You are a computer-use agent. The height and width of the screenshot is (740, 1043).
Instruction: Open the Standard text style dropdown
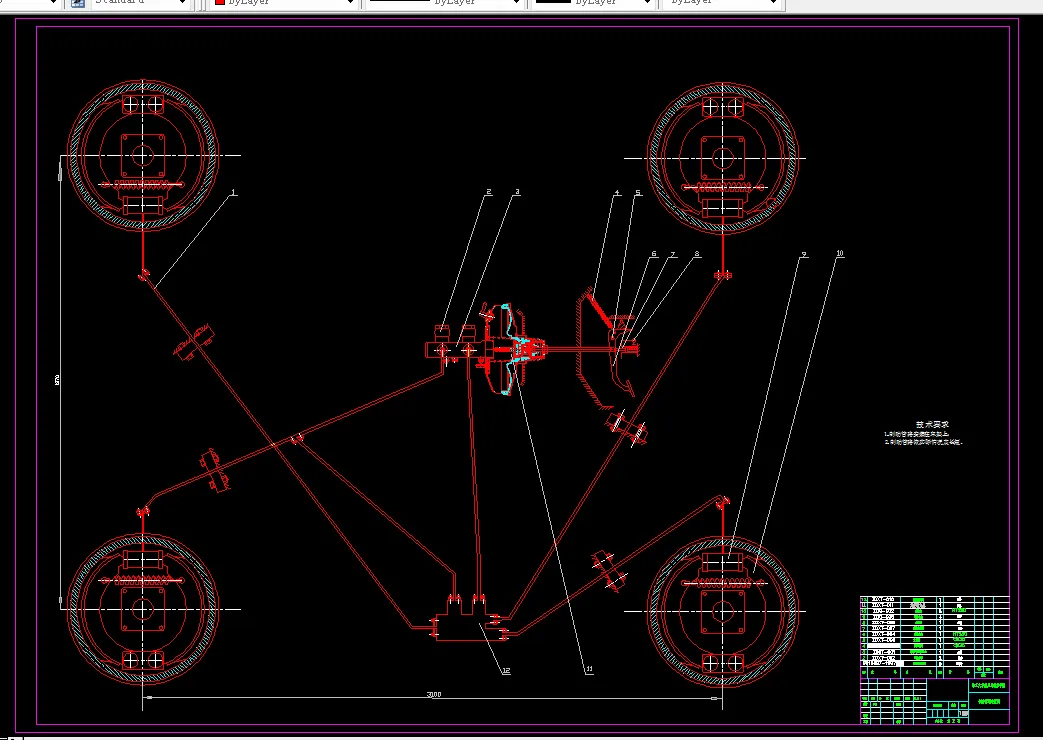click(x=140, y=3)
